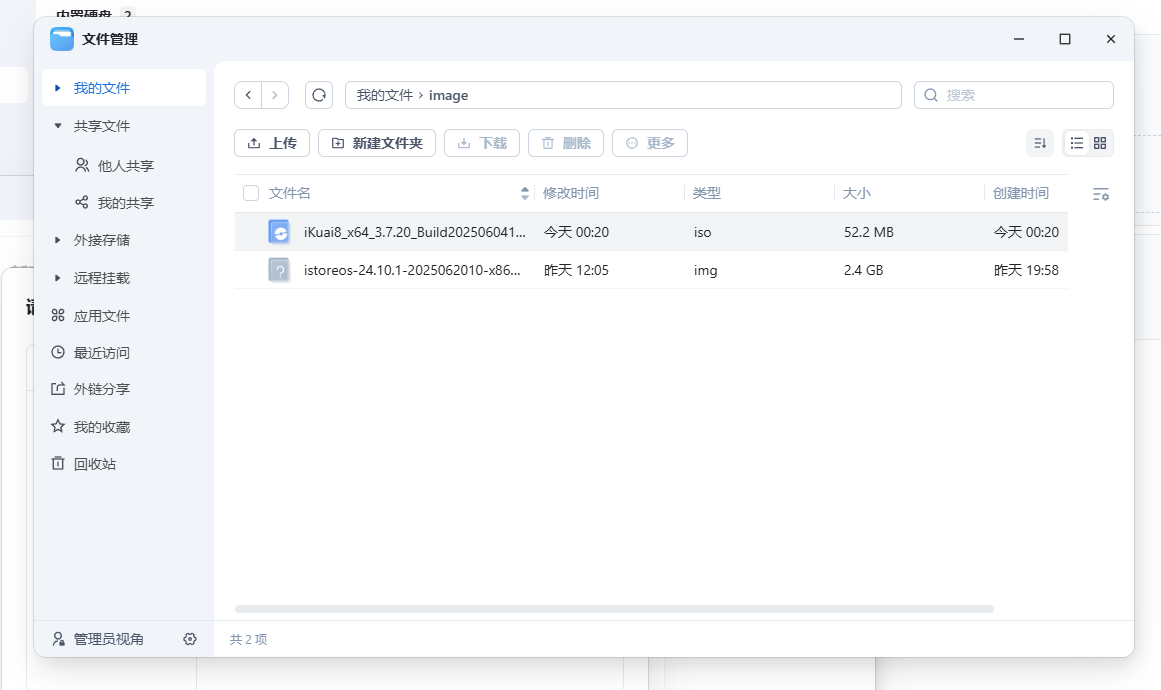Click the 上传 button

272,143
